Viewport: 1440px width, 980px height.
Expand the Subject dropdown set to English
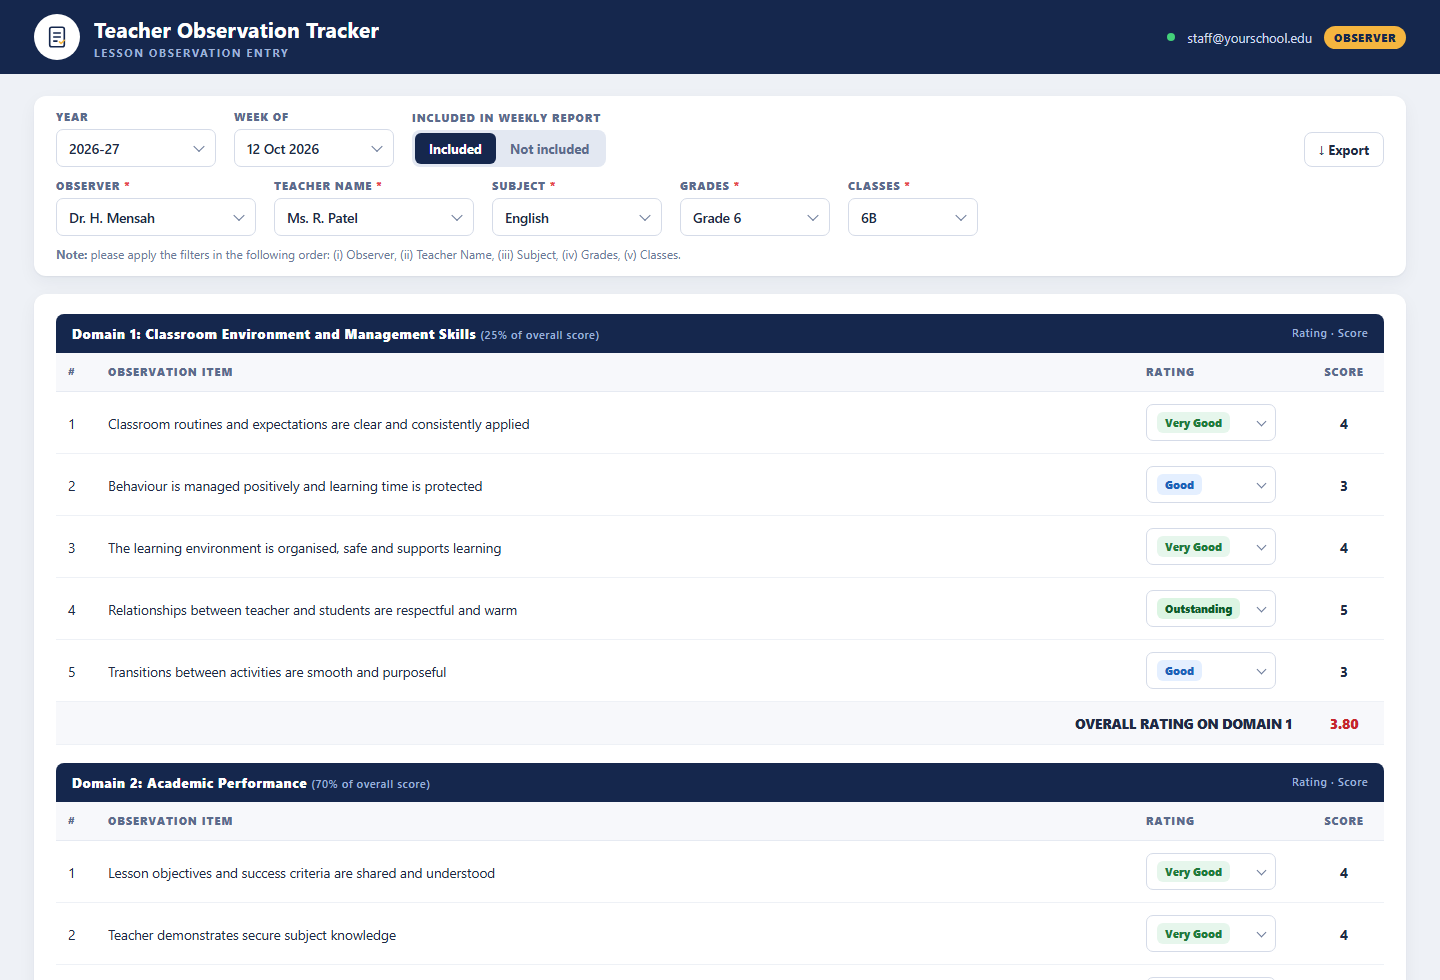577,218
